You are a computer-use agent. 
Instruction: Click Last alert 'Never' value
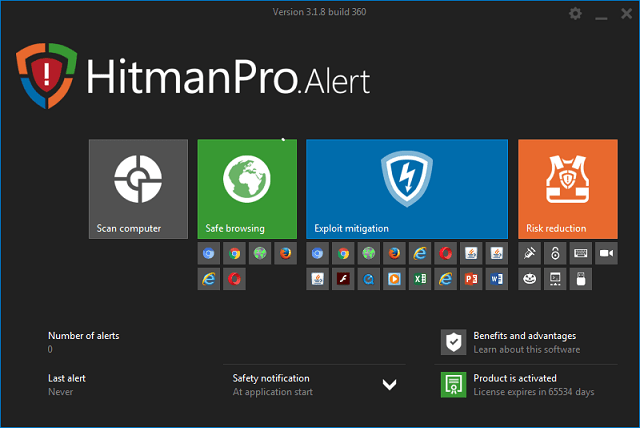(60, 392)
